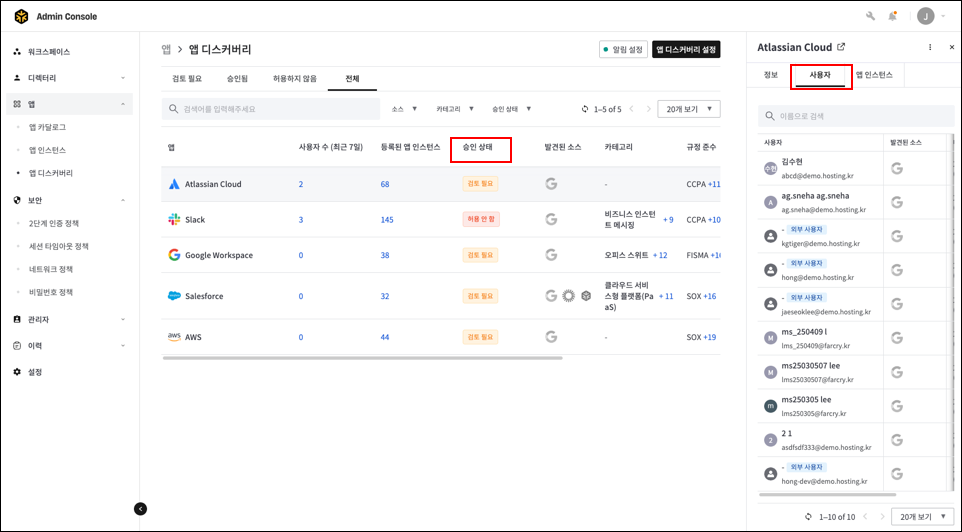
Task: Close the Atlassian Cloud detail panel
Action: [x=950, y=47]
